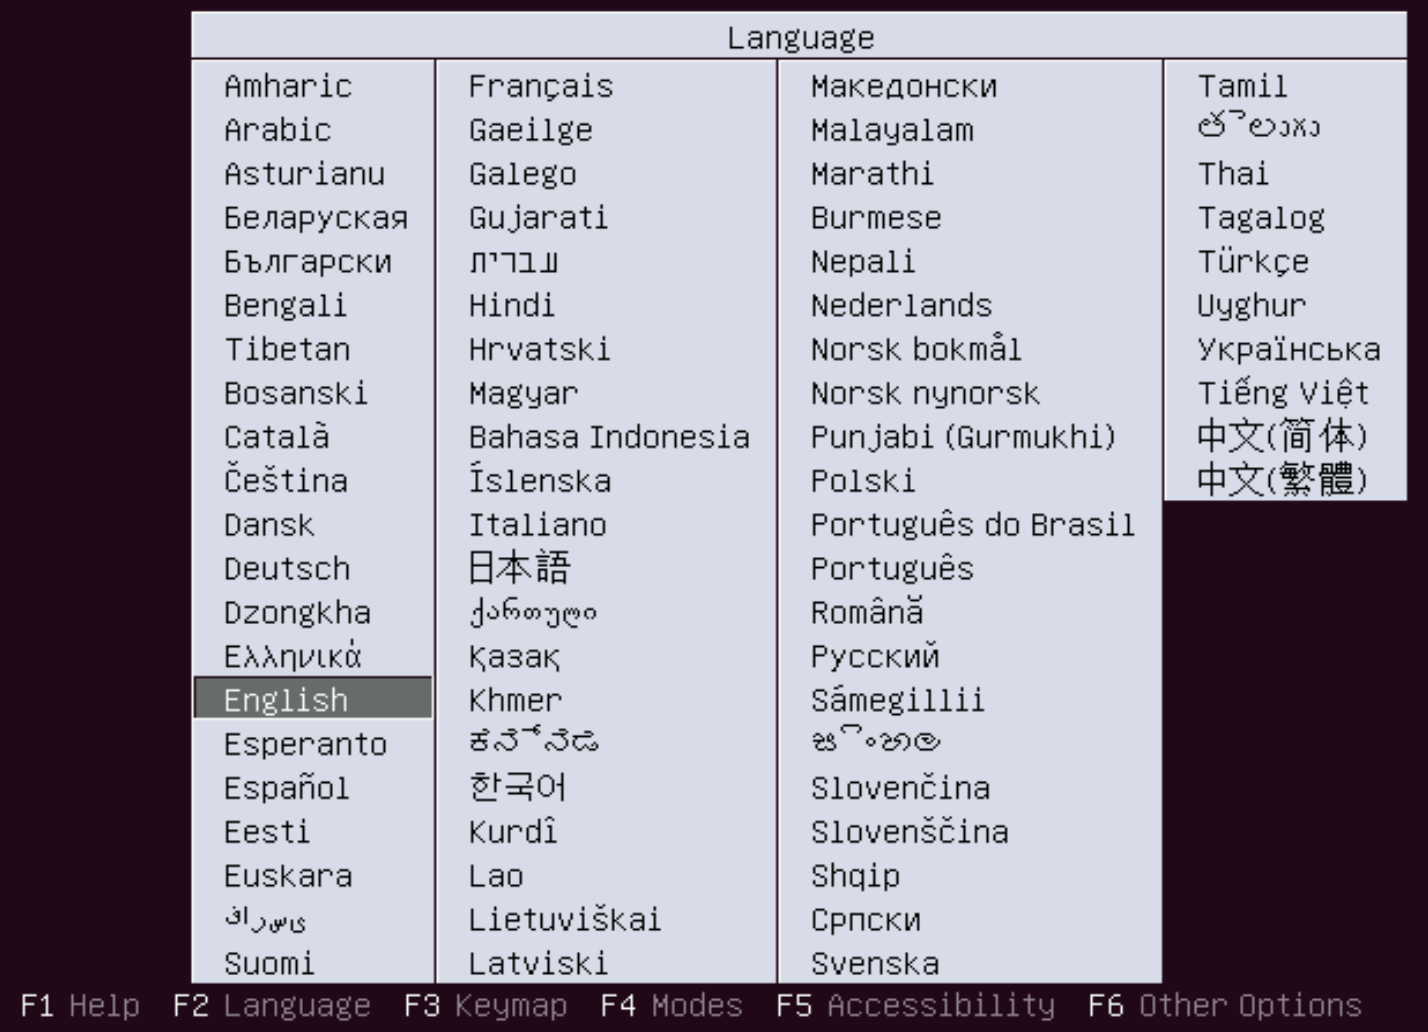Viewport: 1428px width, 1032px height.
Task: Open the F2 Language option
Action: coord(272,1006)
